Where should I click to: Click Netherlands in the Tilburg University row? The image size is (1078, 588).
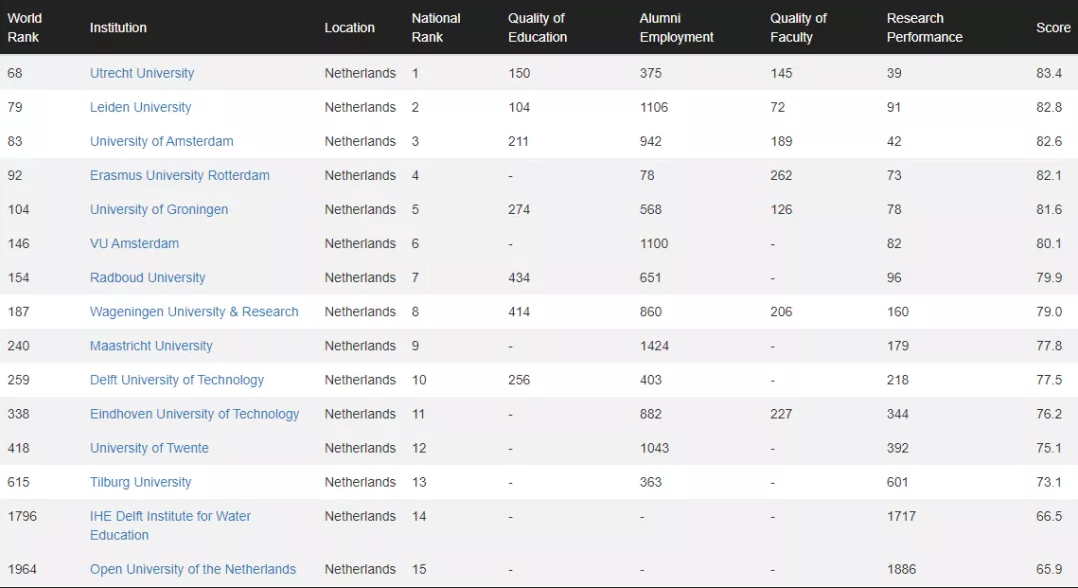pyautogui.click(x=360, y=482)
